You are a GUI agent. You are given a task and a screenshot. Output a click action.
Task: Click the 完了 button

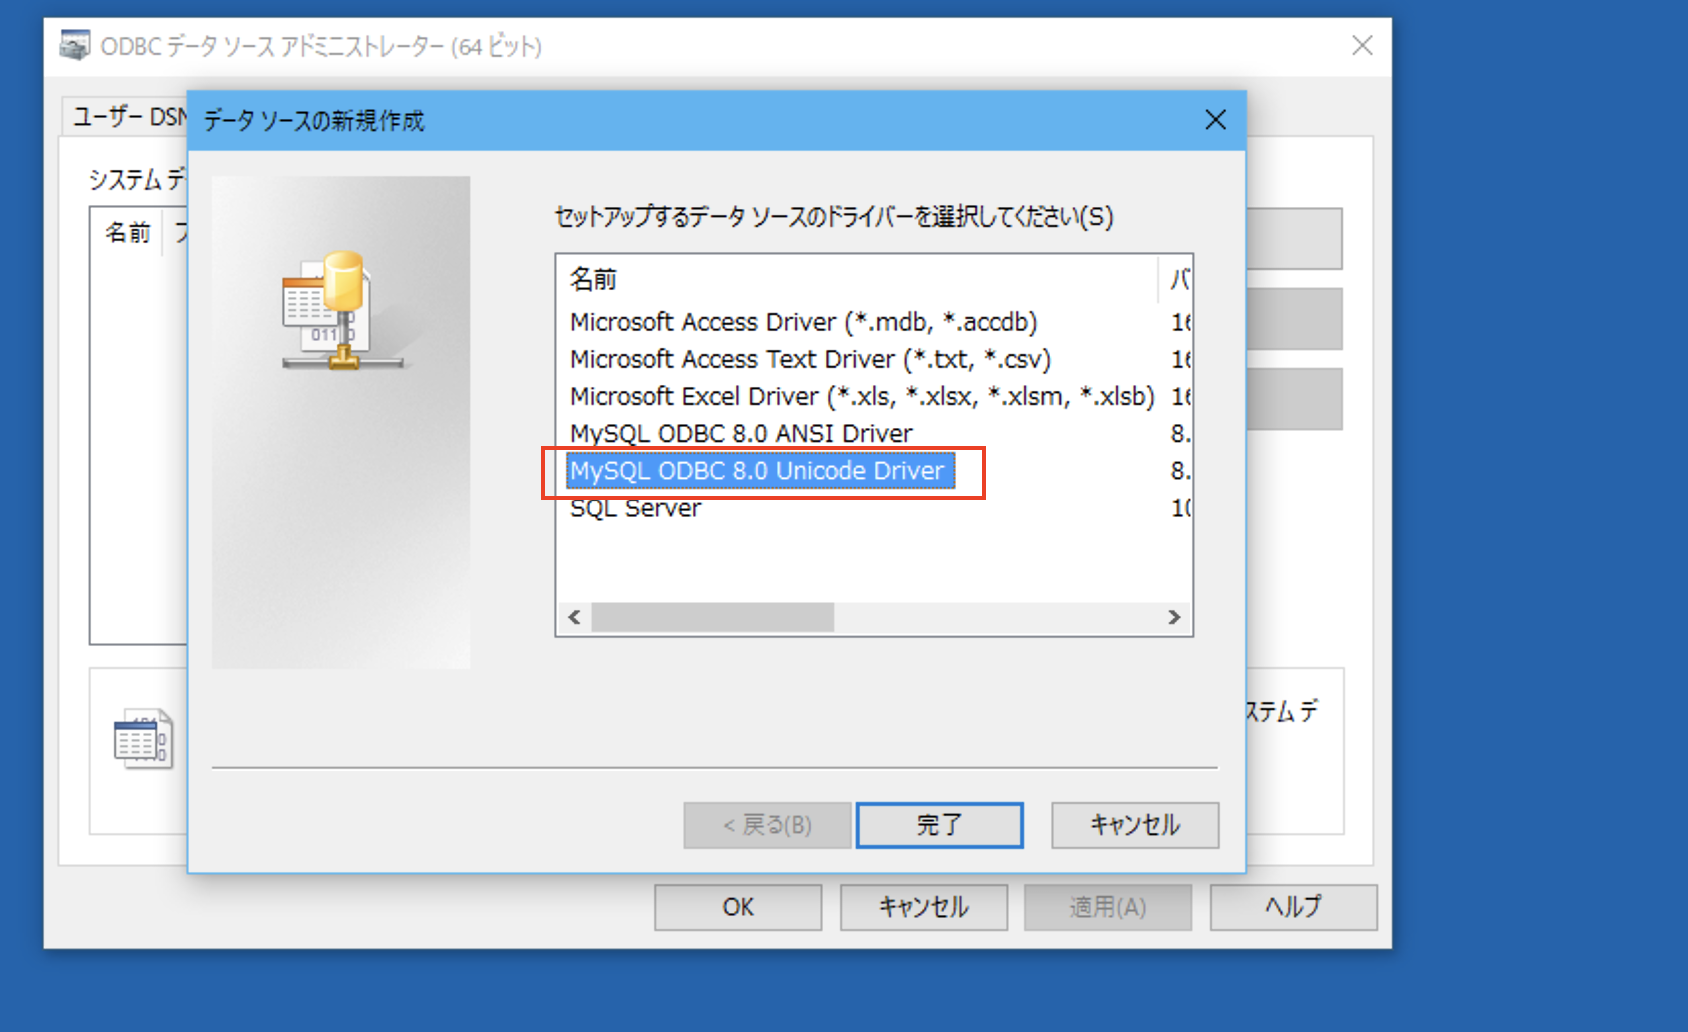pos(939,825)
